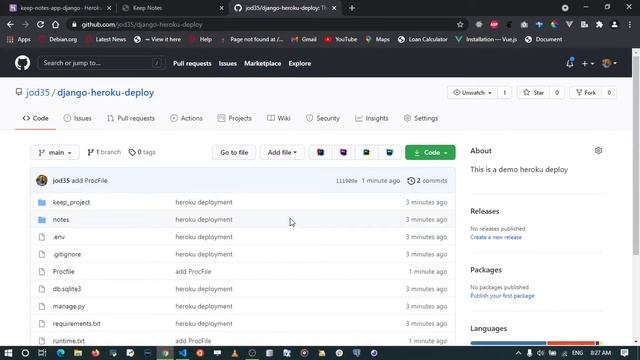Click the first JetBrains toolbox icon beside Add file
Image resolution: width=640 pixels, height=360 pixels.
320,152
